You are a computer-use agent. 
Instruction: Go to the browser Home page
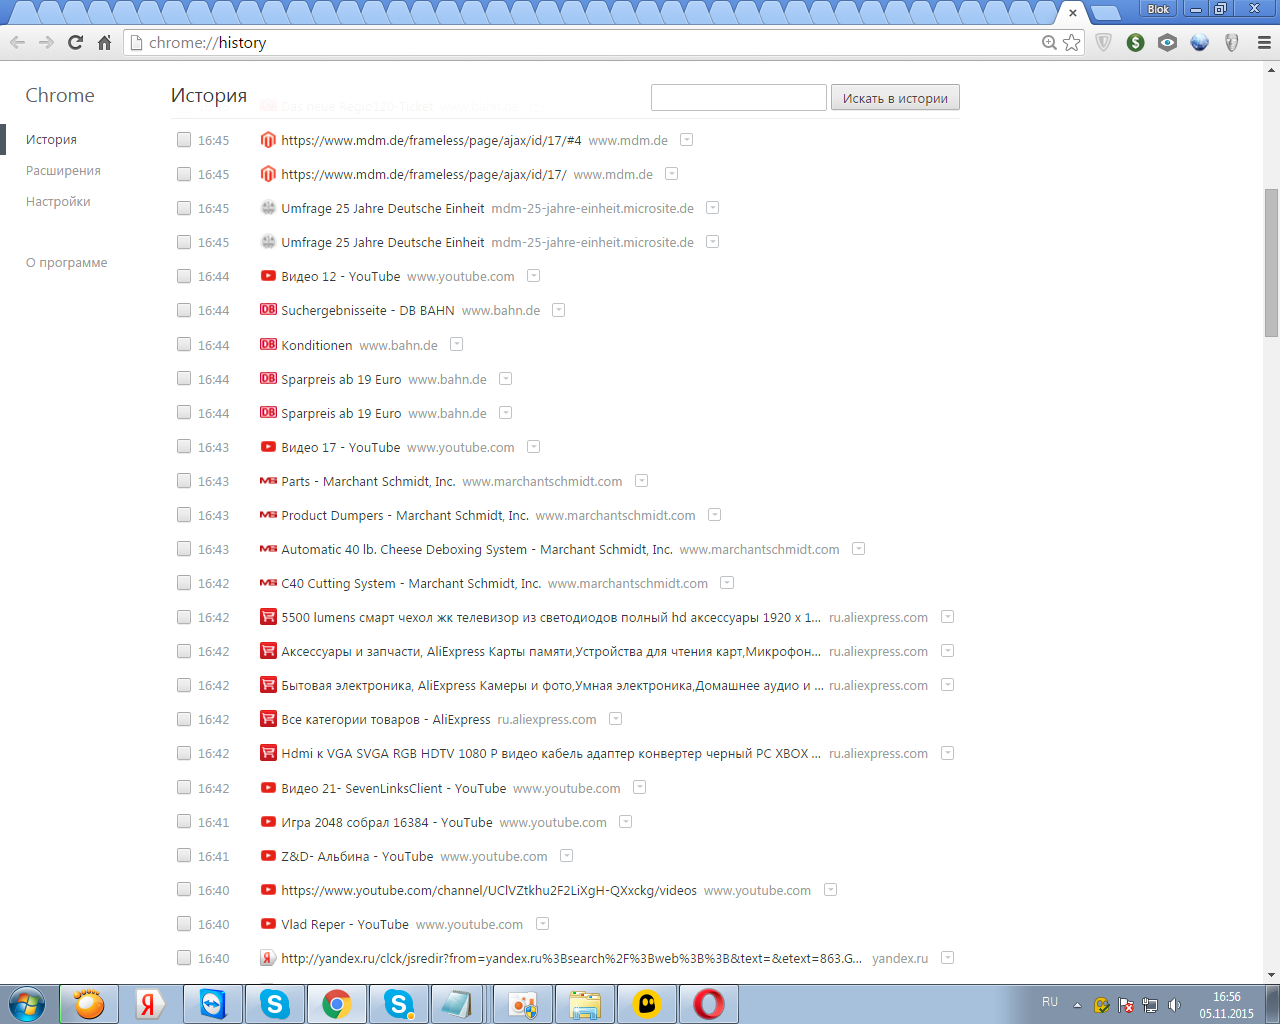(104, 42)
